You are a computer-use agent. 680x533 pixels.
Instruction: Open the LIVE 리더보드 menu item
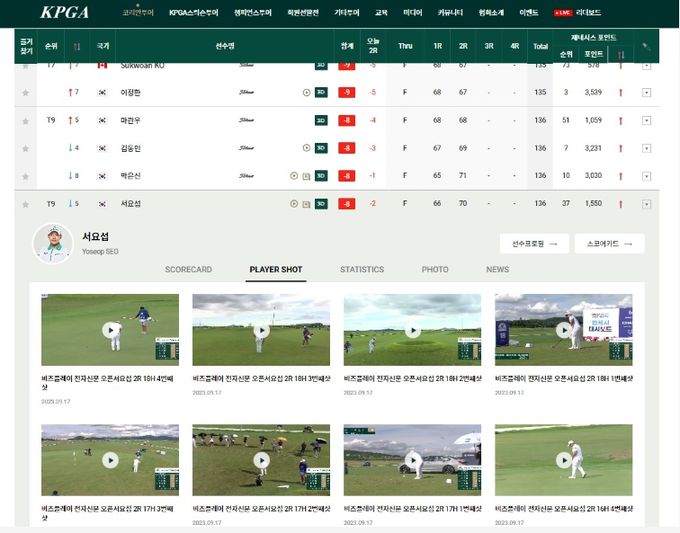(577, 13)
